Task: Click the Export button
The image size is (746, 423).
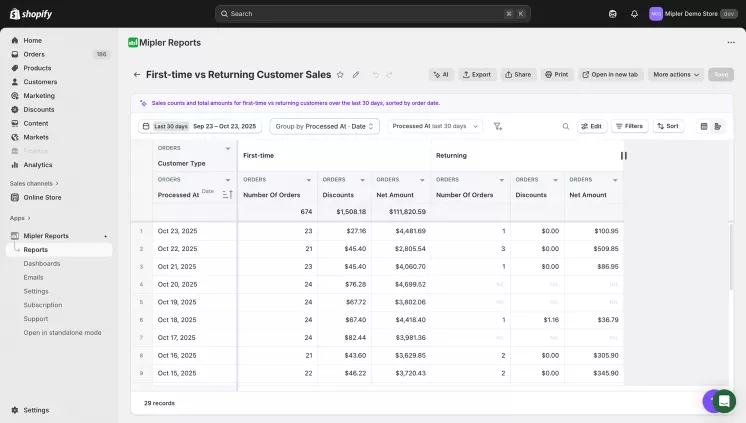Action: click(x=476, y=75)
